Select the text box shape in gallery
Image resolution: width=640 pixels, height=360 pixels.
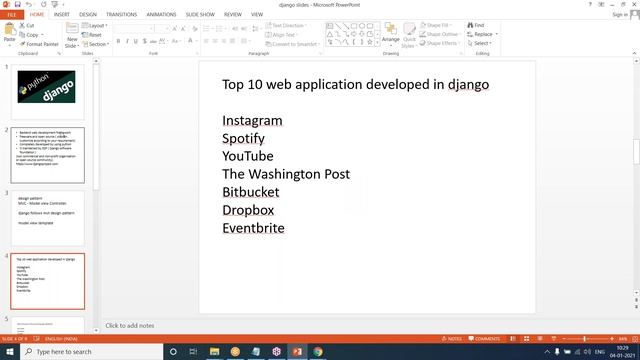click(330, 26)
